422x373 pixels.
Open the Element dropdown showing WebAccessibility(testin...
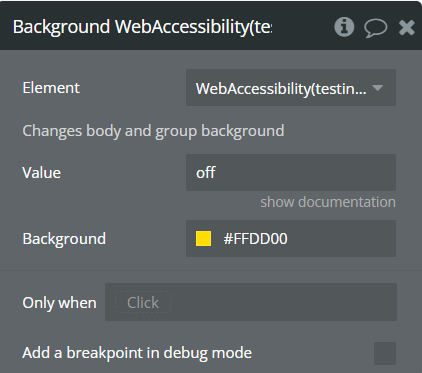[x=291, y=88]
